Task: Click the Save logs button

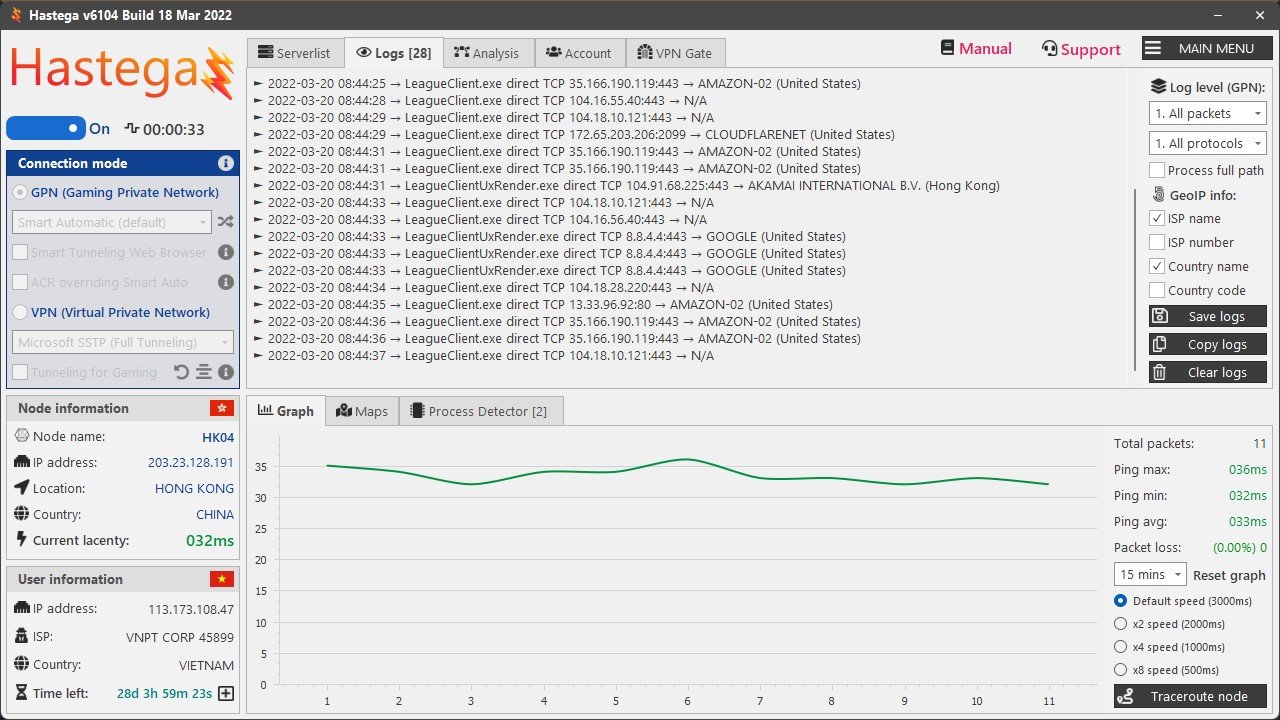Action: (x=1208, y=316)
